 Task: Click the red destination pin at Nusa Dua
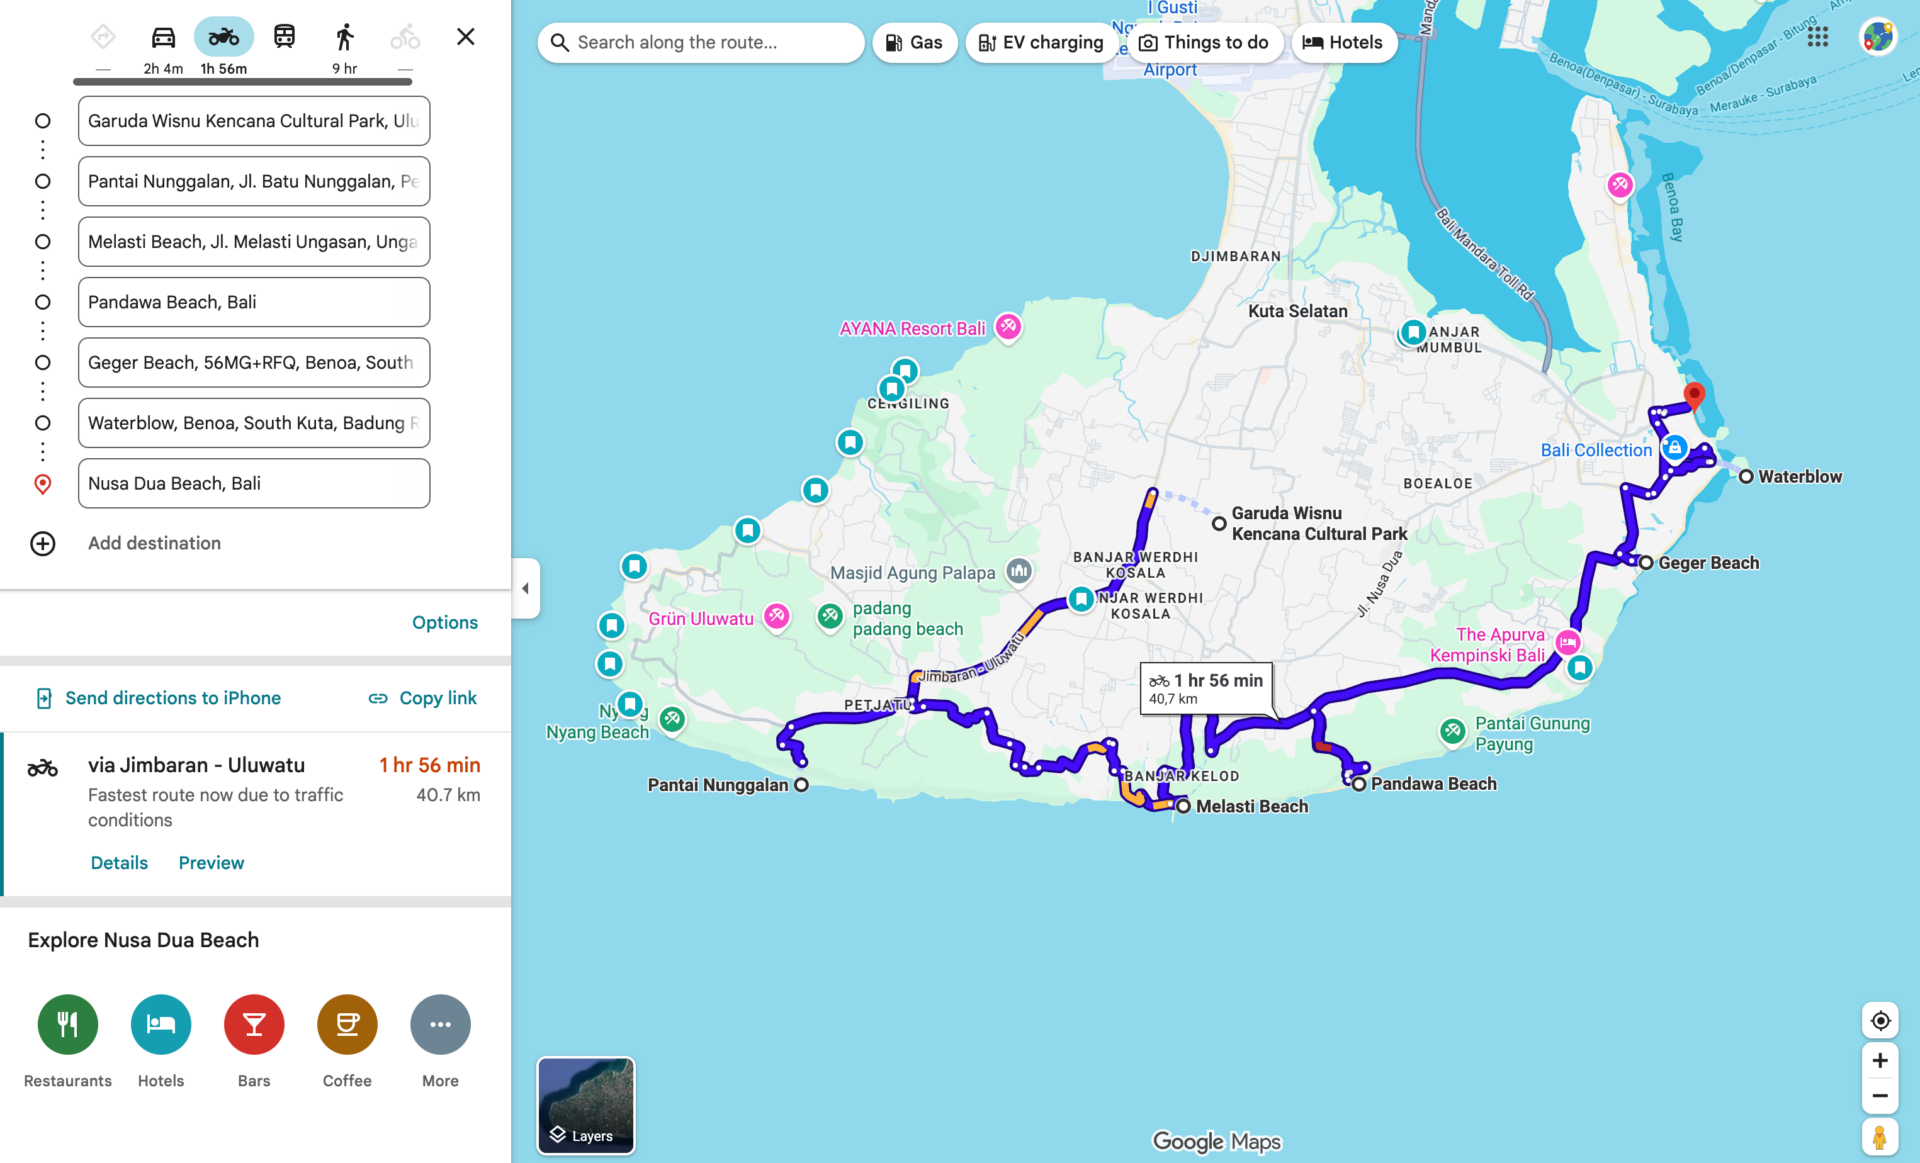tap(1694, 395)
